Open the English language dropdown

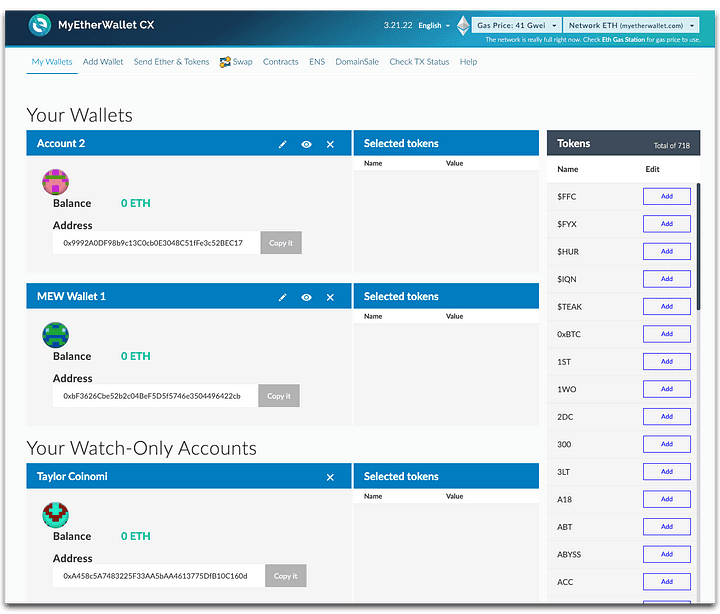point(434,26)
